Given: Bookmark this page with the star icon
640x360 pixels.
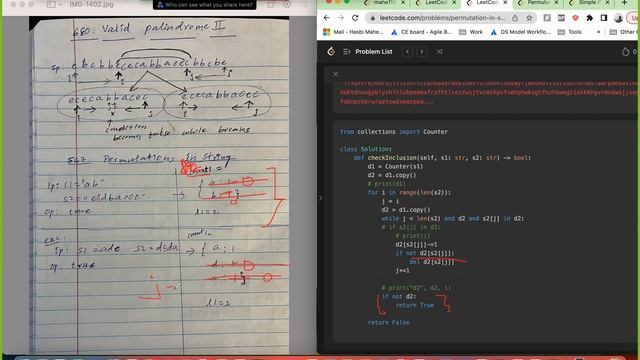Looking at the screenshot, I should pos(529,18).
